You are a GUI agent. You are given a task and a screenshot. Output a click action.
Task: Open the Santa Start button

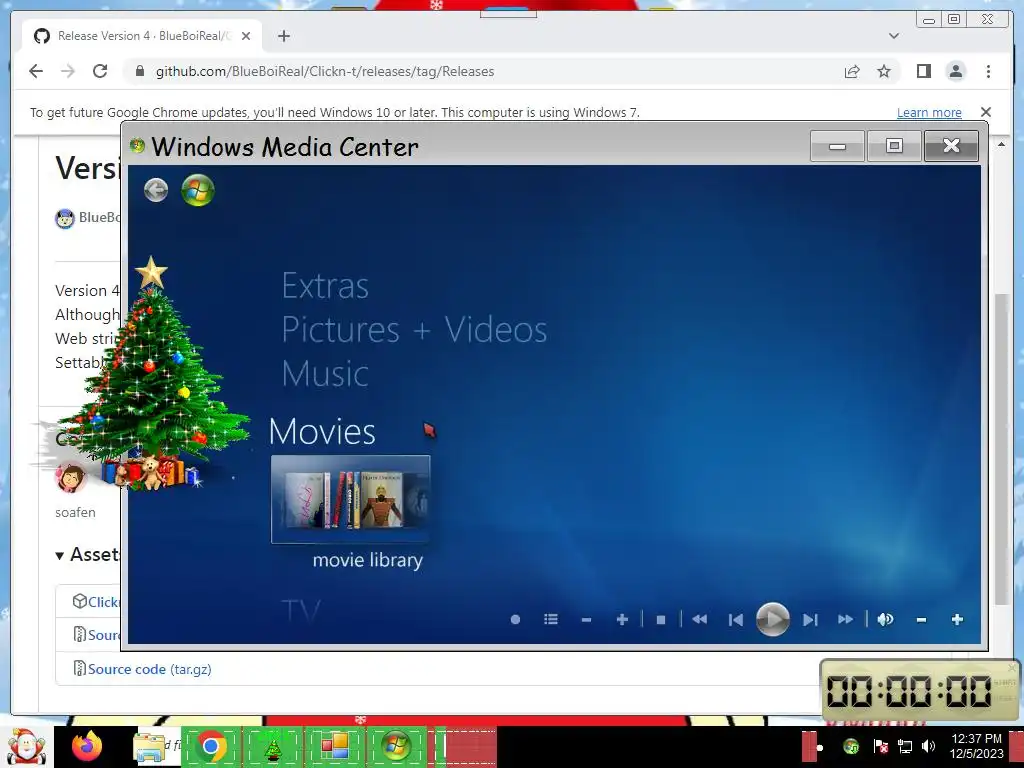(25, 746)
